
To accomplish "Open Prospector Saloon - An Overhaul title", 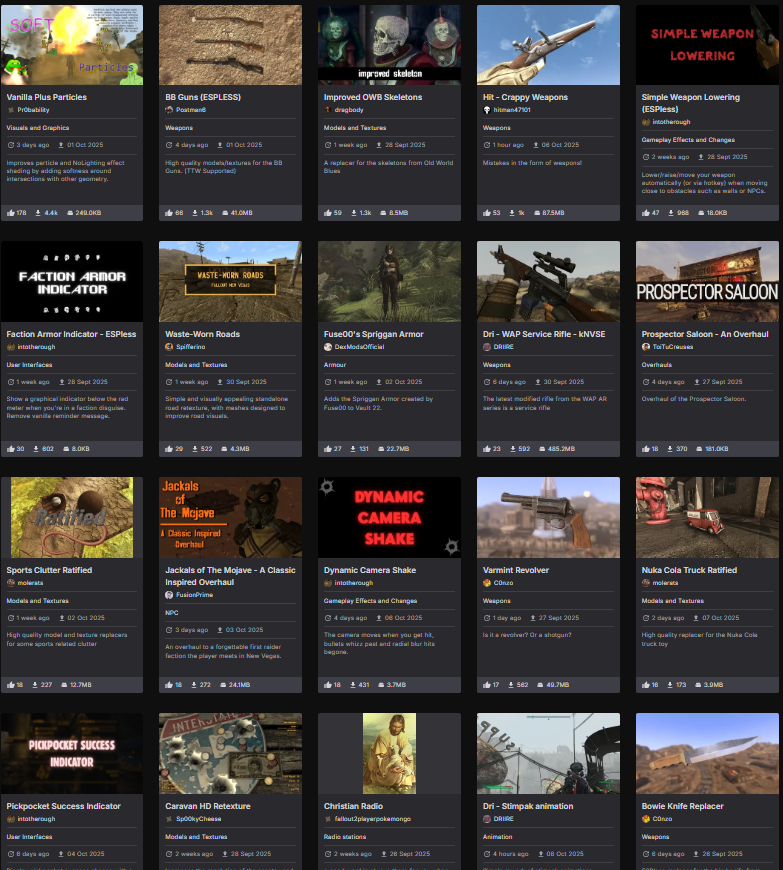I will pyautogui.click(x=705, y=334).
